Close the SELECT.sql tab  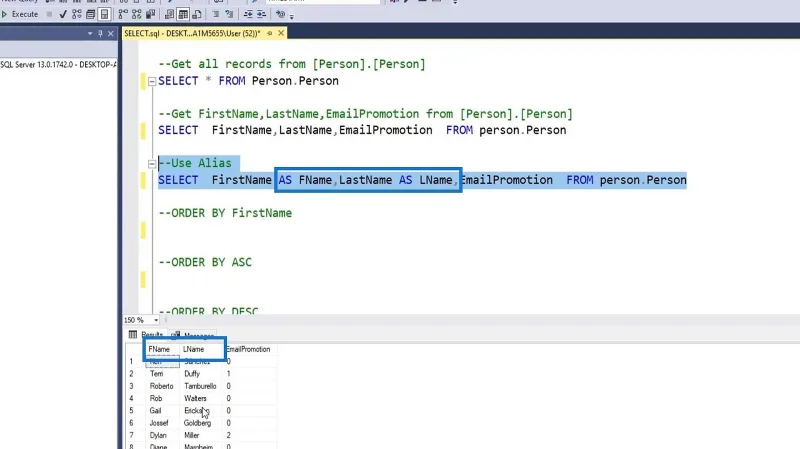tap(281, 33)
